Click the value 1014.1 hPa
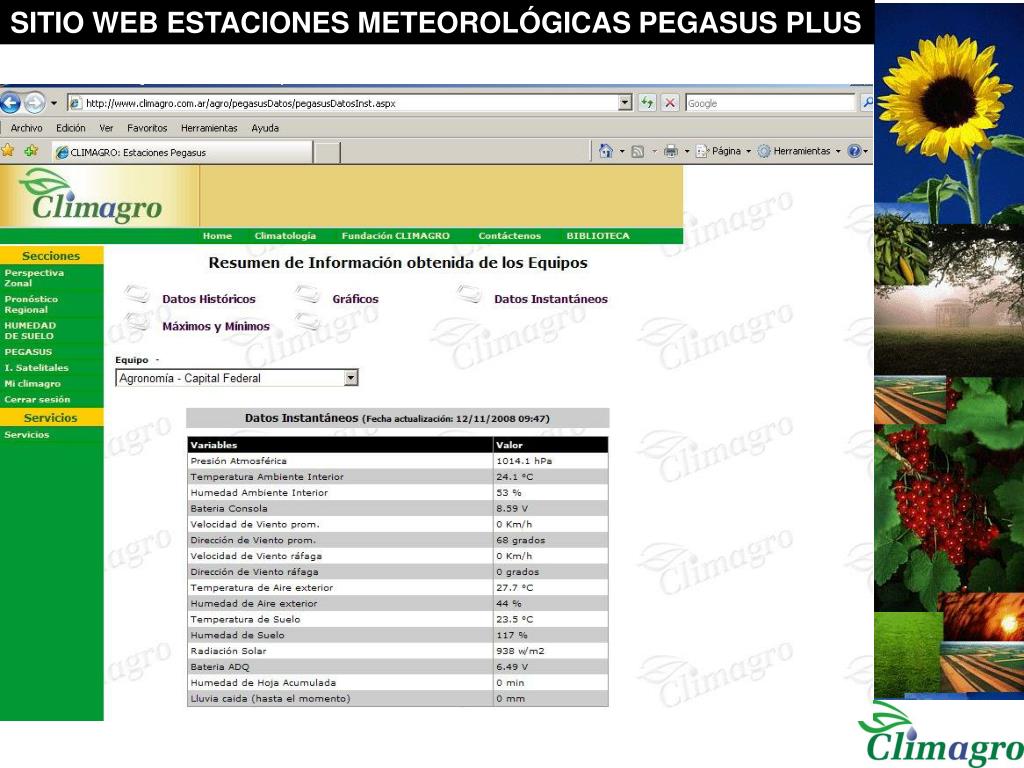Image resolution: width=1024 pixels, height=768 pixels. click(524, 460)
